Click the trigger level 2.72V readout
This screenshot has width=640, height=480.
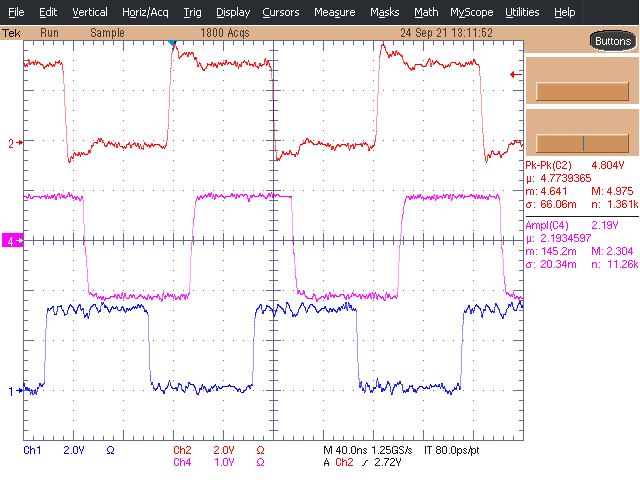pyautogui.click(x=387, y=462)
